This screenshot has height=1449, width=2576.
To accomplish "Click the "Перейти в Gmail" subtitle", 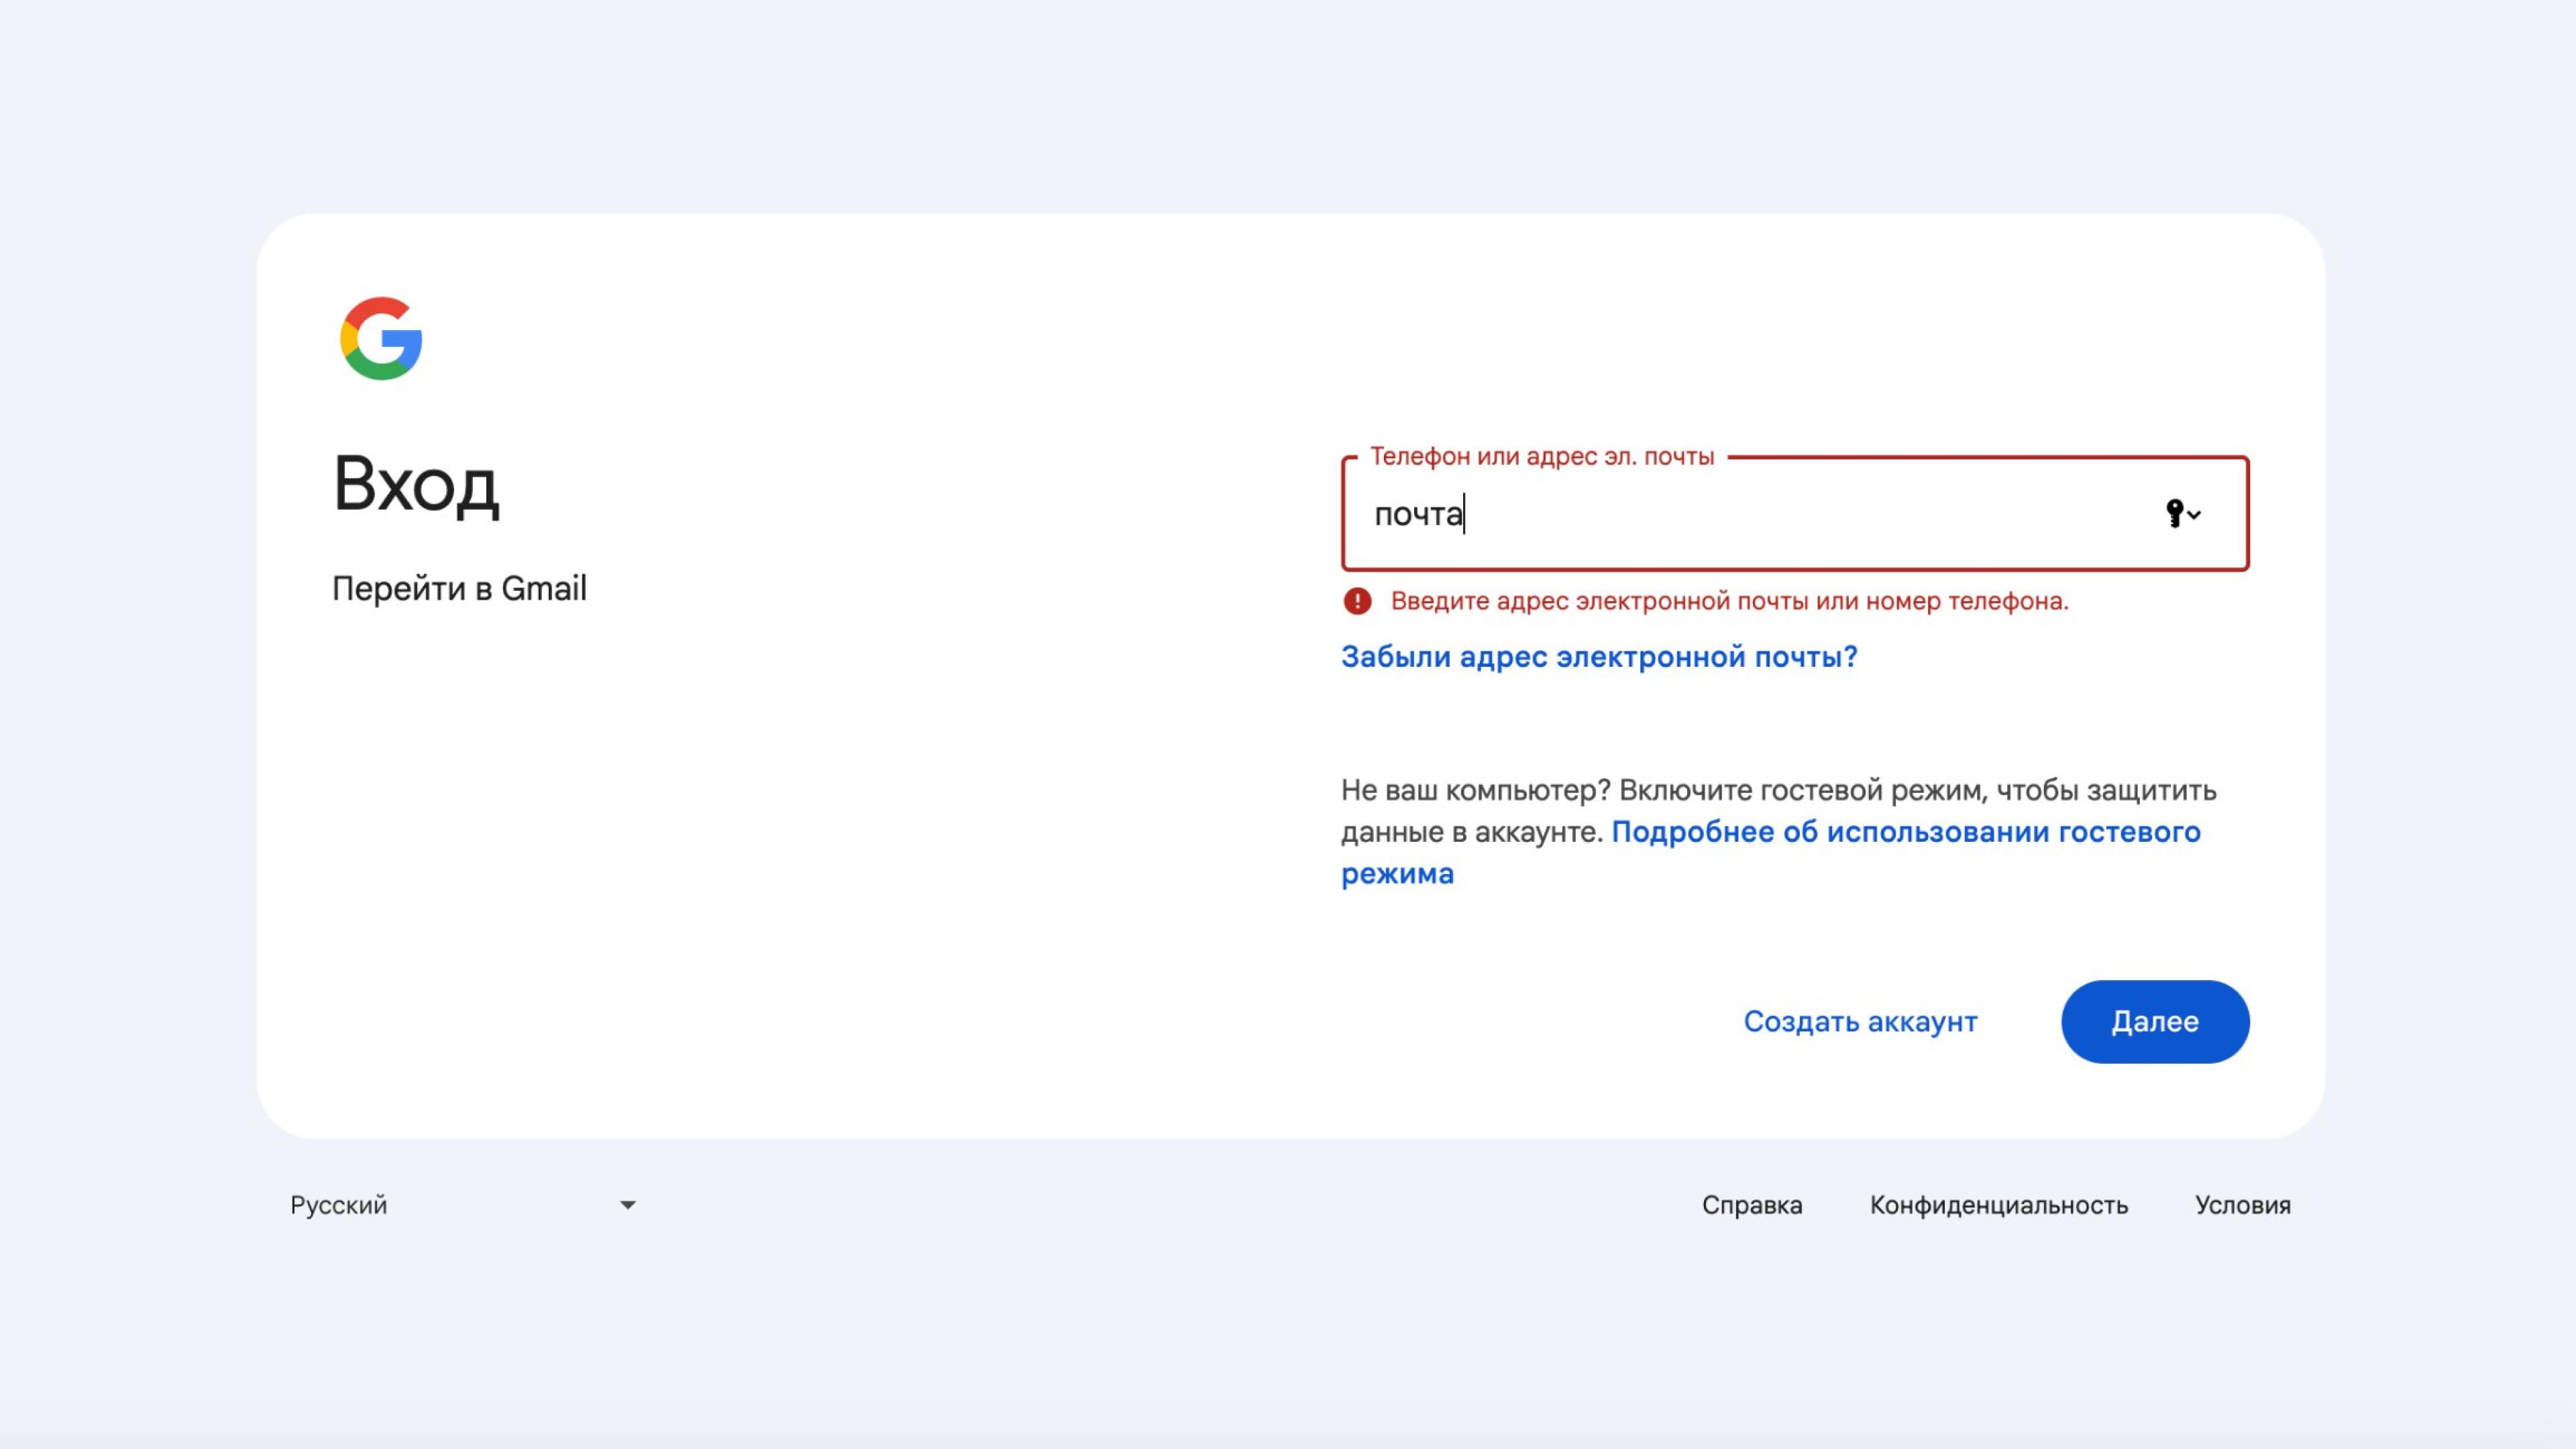I will (x=459, y=588).
